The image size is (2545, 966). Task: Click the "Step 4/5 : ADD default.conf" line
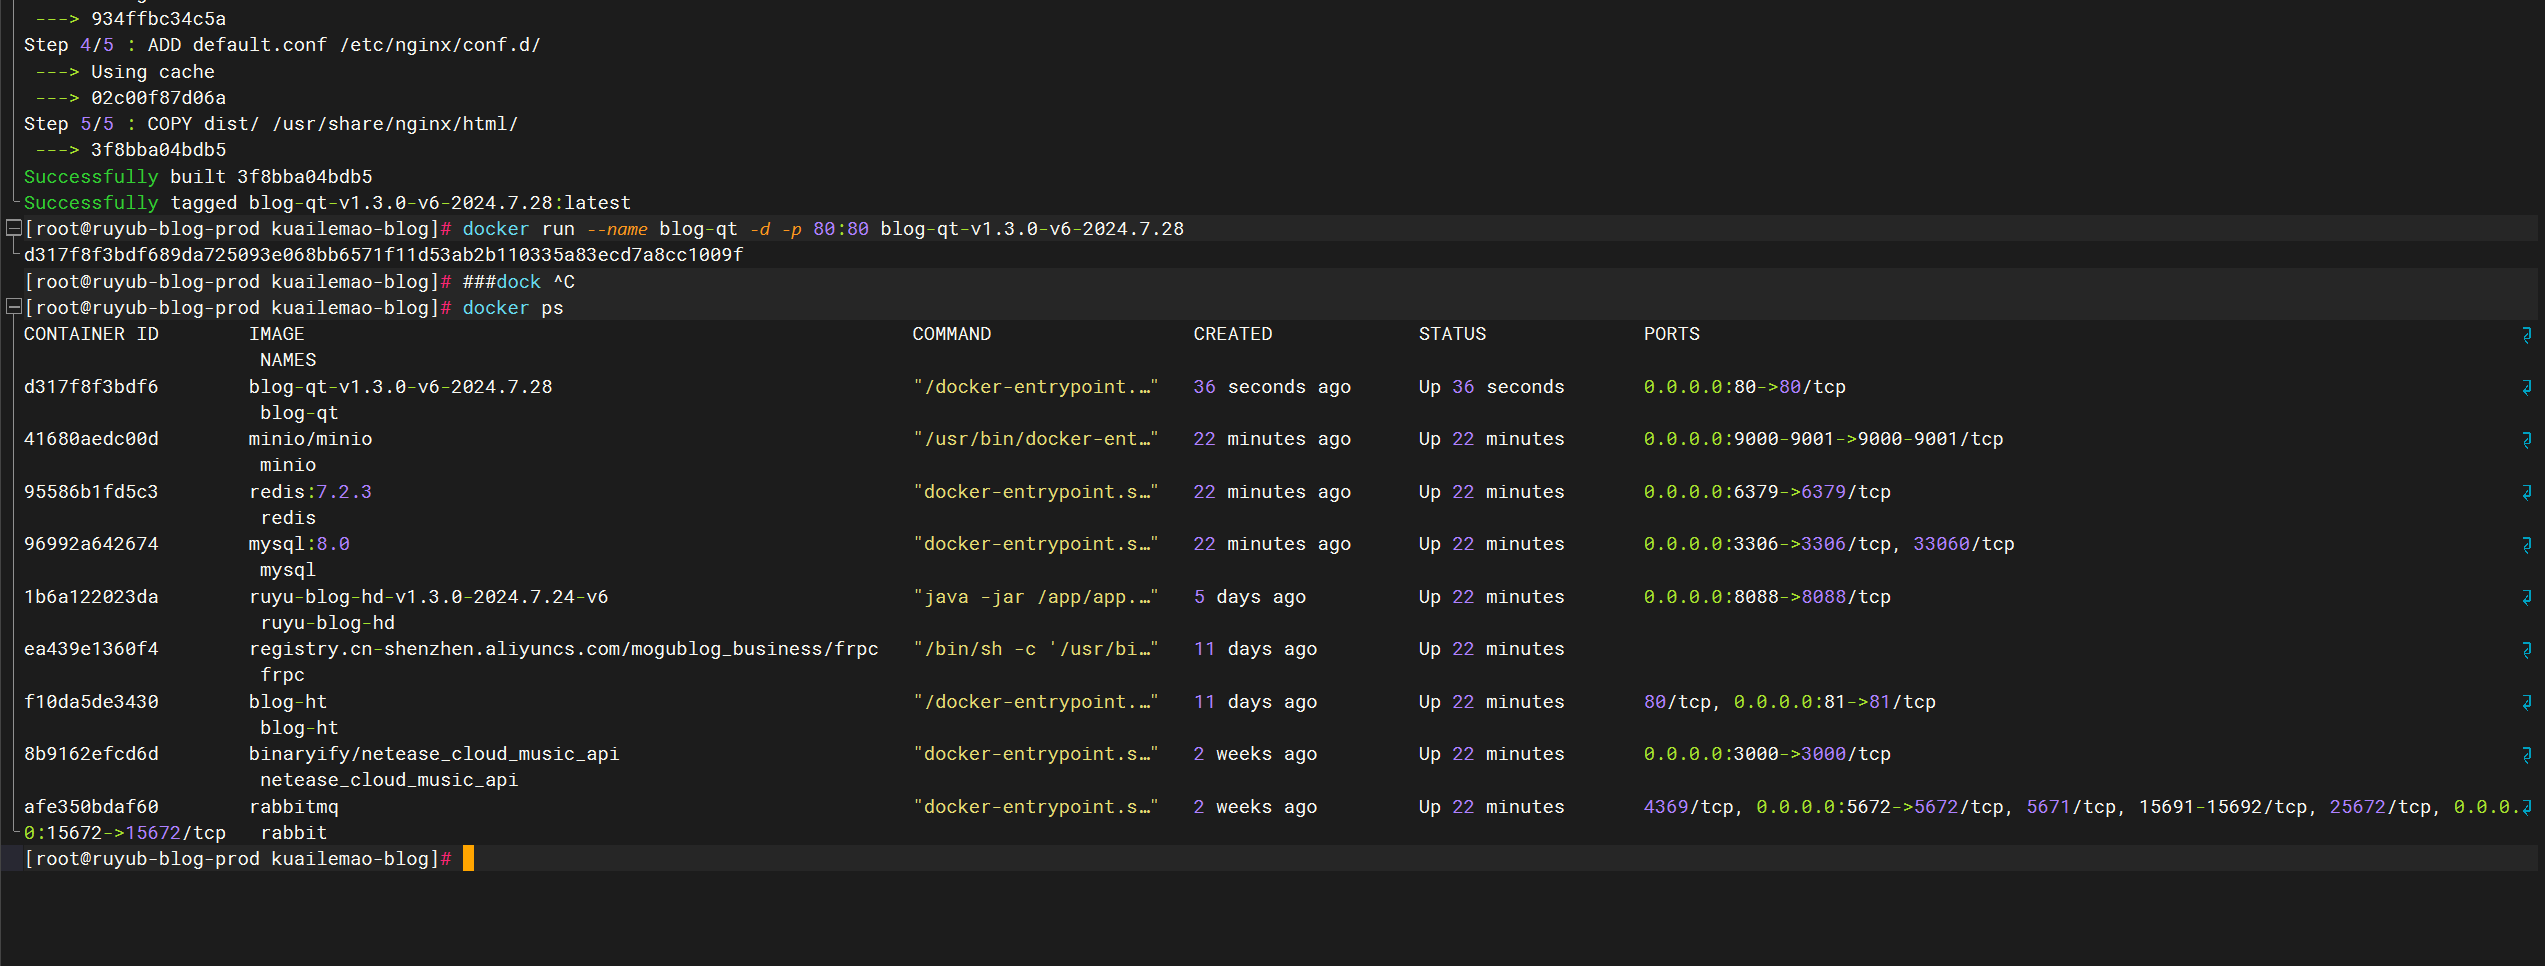click(282, 45)
